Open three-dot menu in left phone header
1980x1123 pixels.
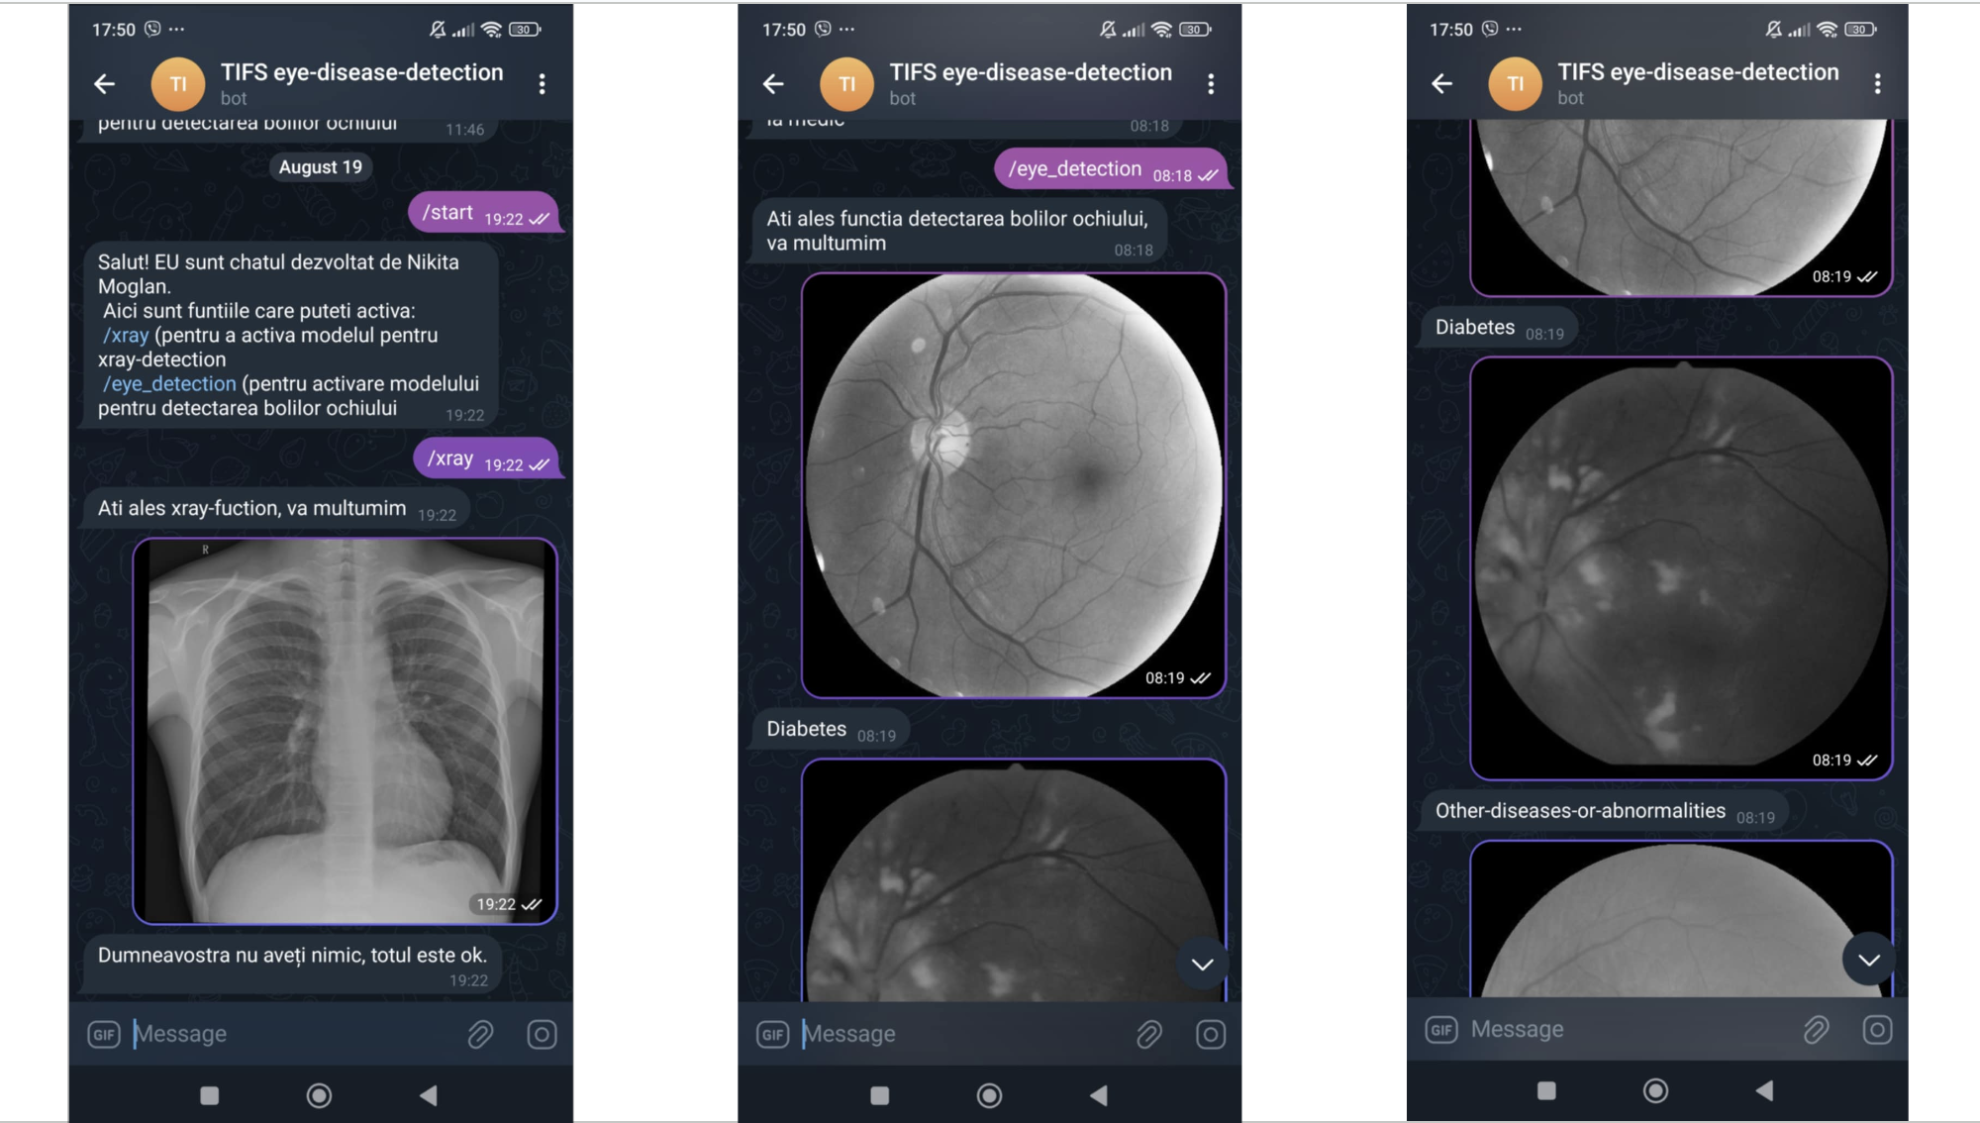click(x=542, y=84)
